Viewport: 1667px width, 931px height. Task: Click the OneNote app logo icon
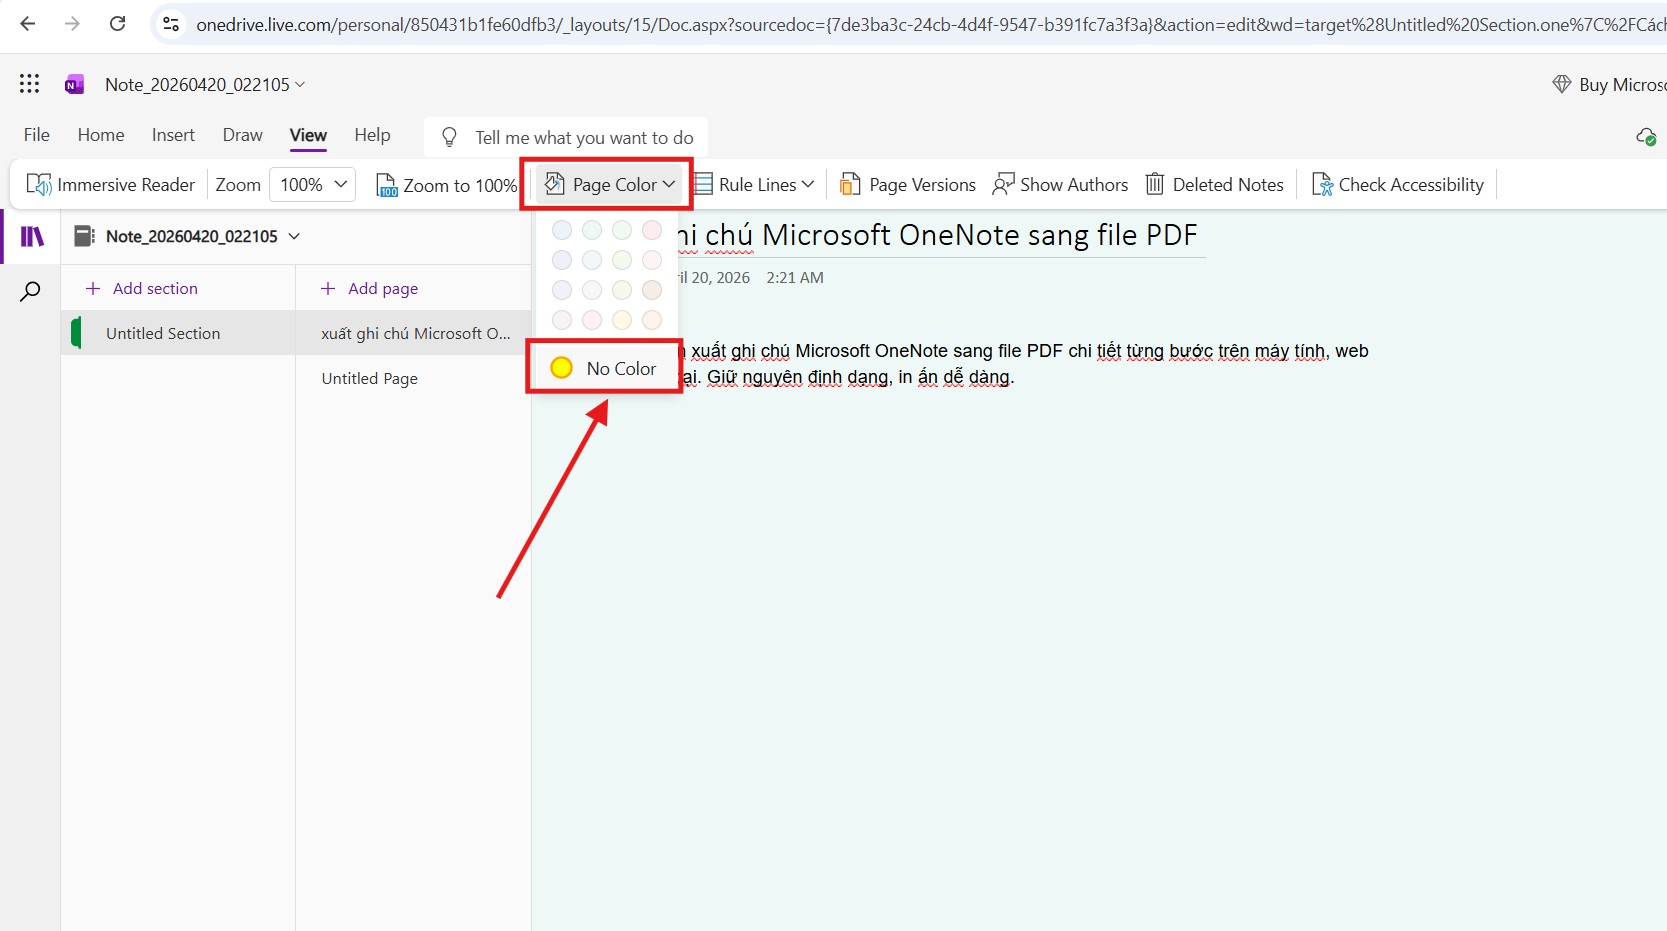[x=74, y=85]
